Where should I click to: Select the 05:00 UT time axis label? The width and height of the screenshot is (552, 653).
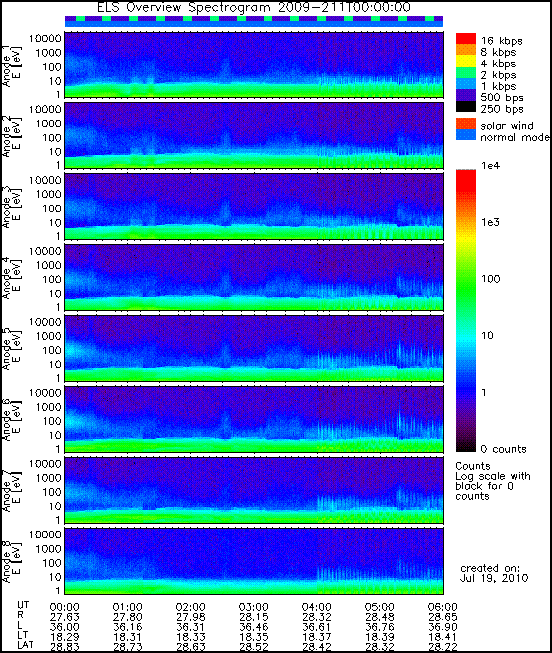[379, 607]
